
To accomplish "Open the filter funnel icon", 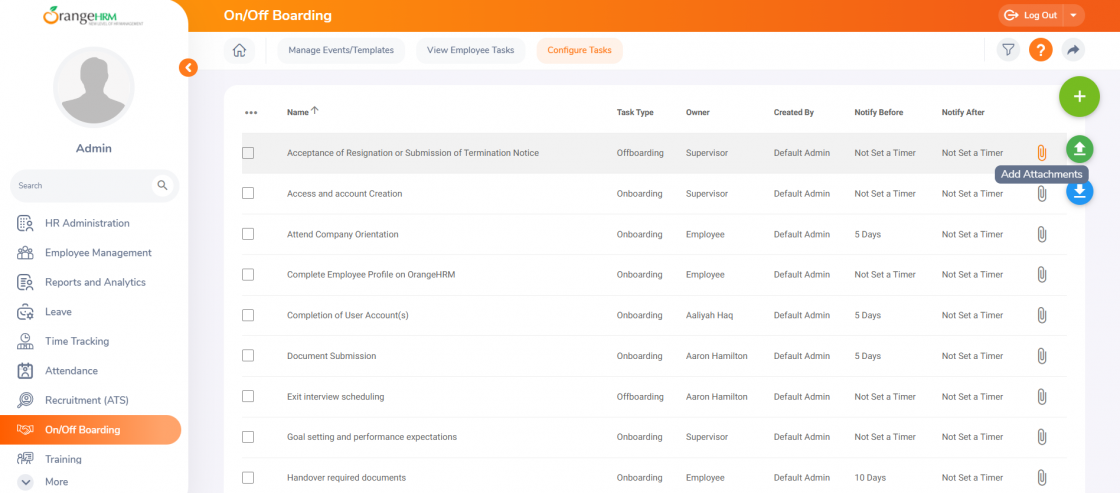I will pos(1008,50).
